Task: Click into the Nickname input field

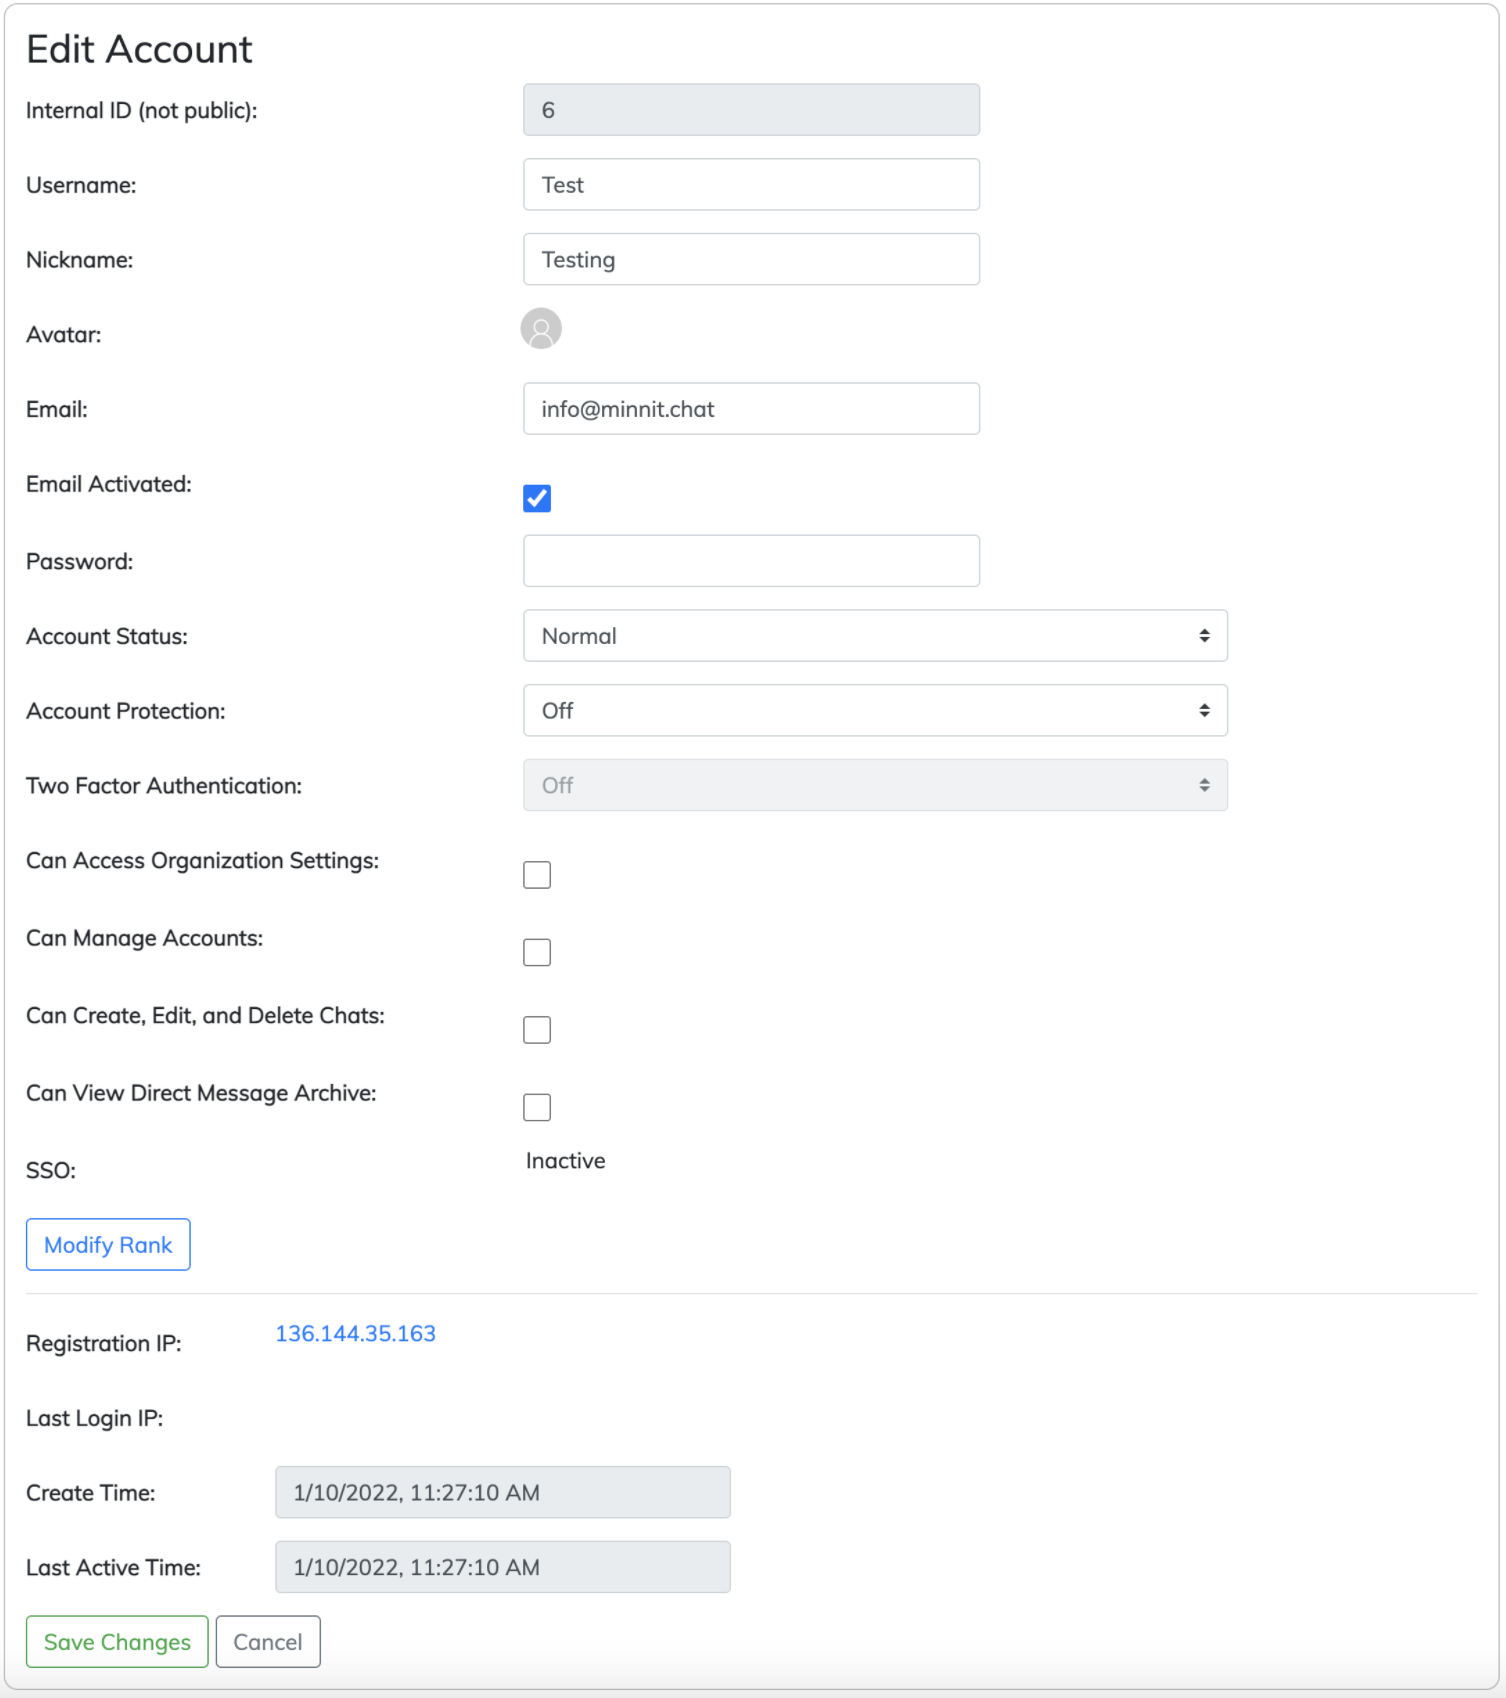Action: click(x=751, y=260)
